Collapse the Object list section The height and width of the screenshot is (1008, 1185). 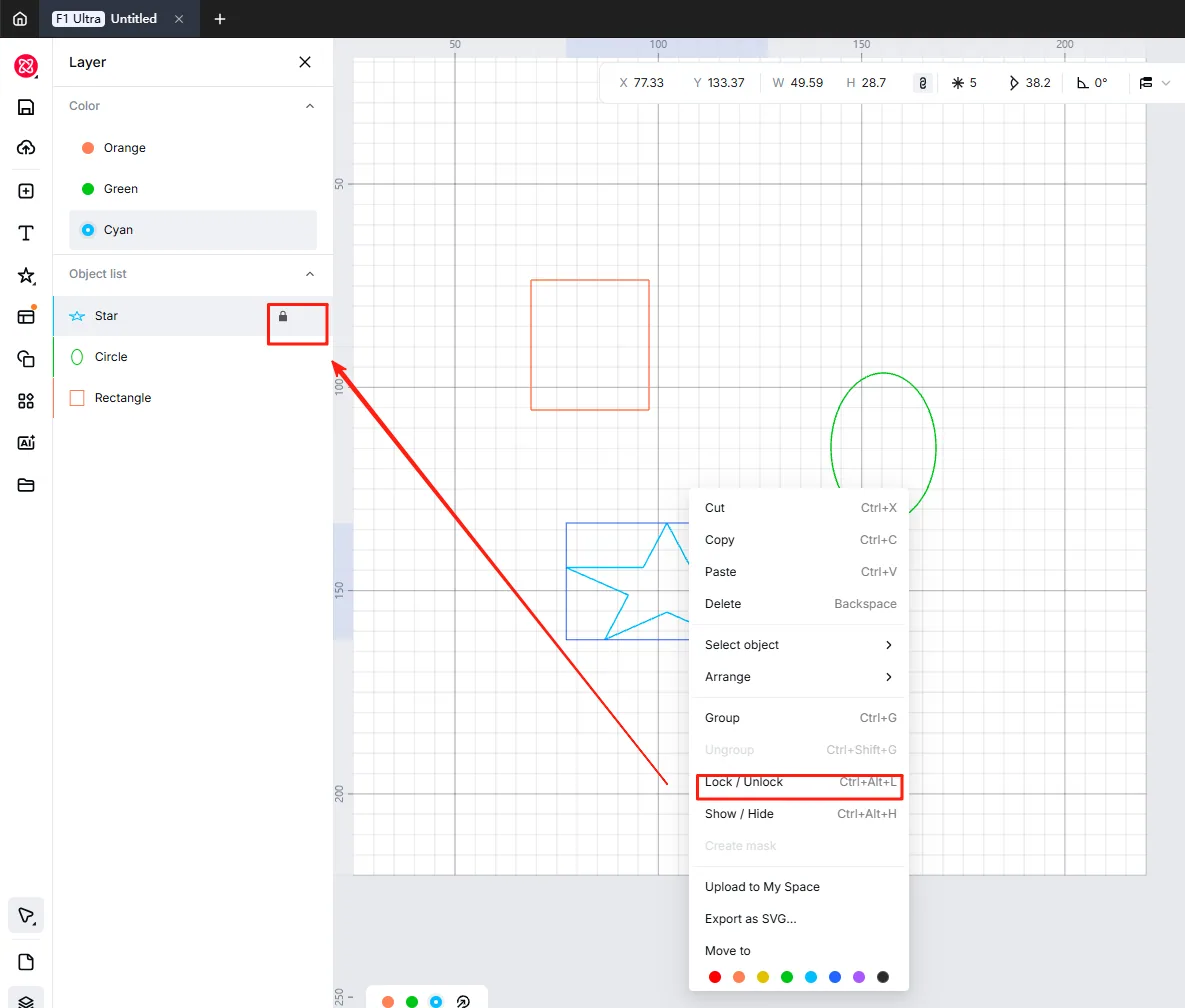310,274
